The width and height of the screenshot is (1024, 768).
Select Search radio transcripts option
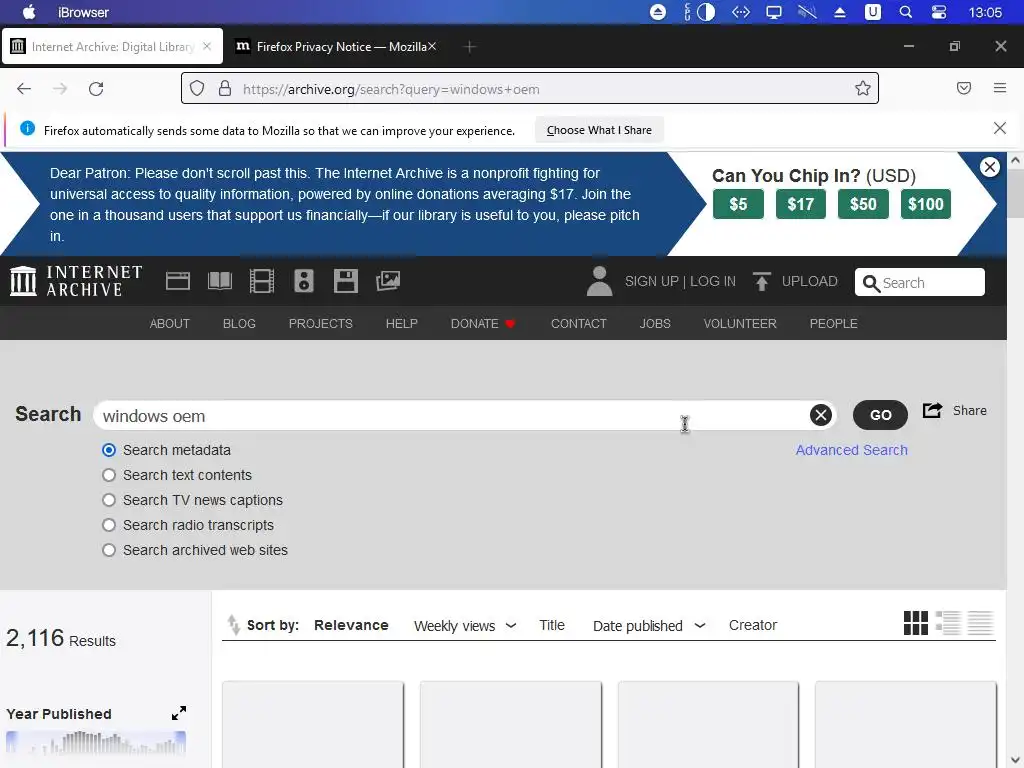(x=109, y=525)
